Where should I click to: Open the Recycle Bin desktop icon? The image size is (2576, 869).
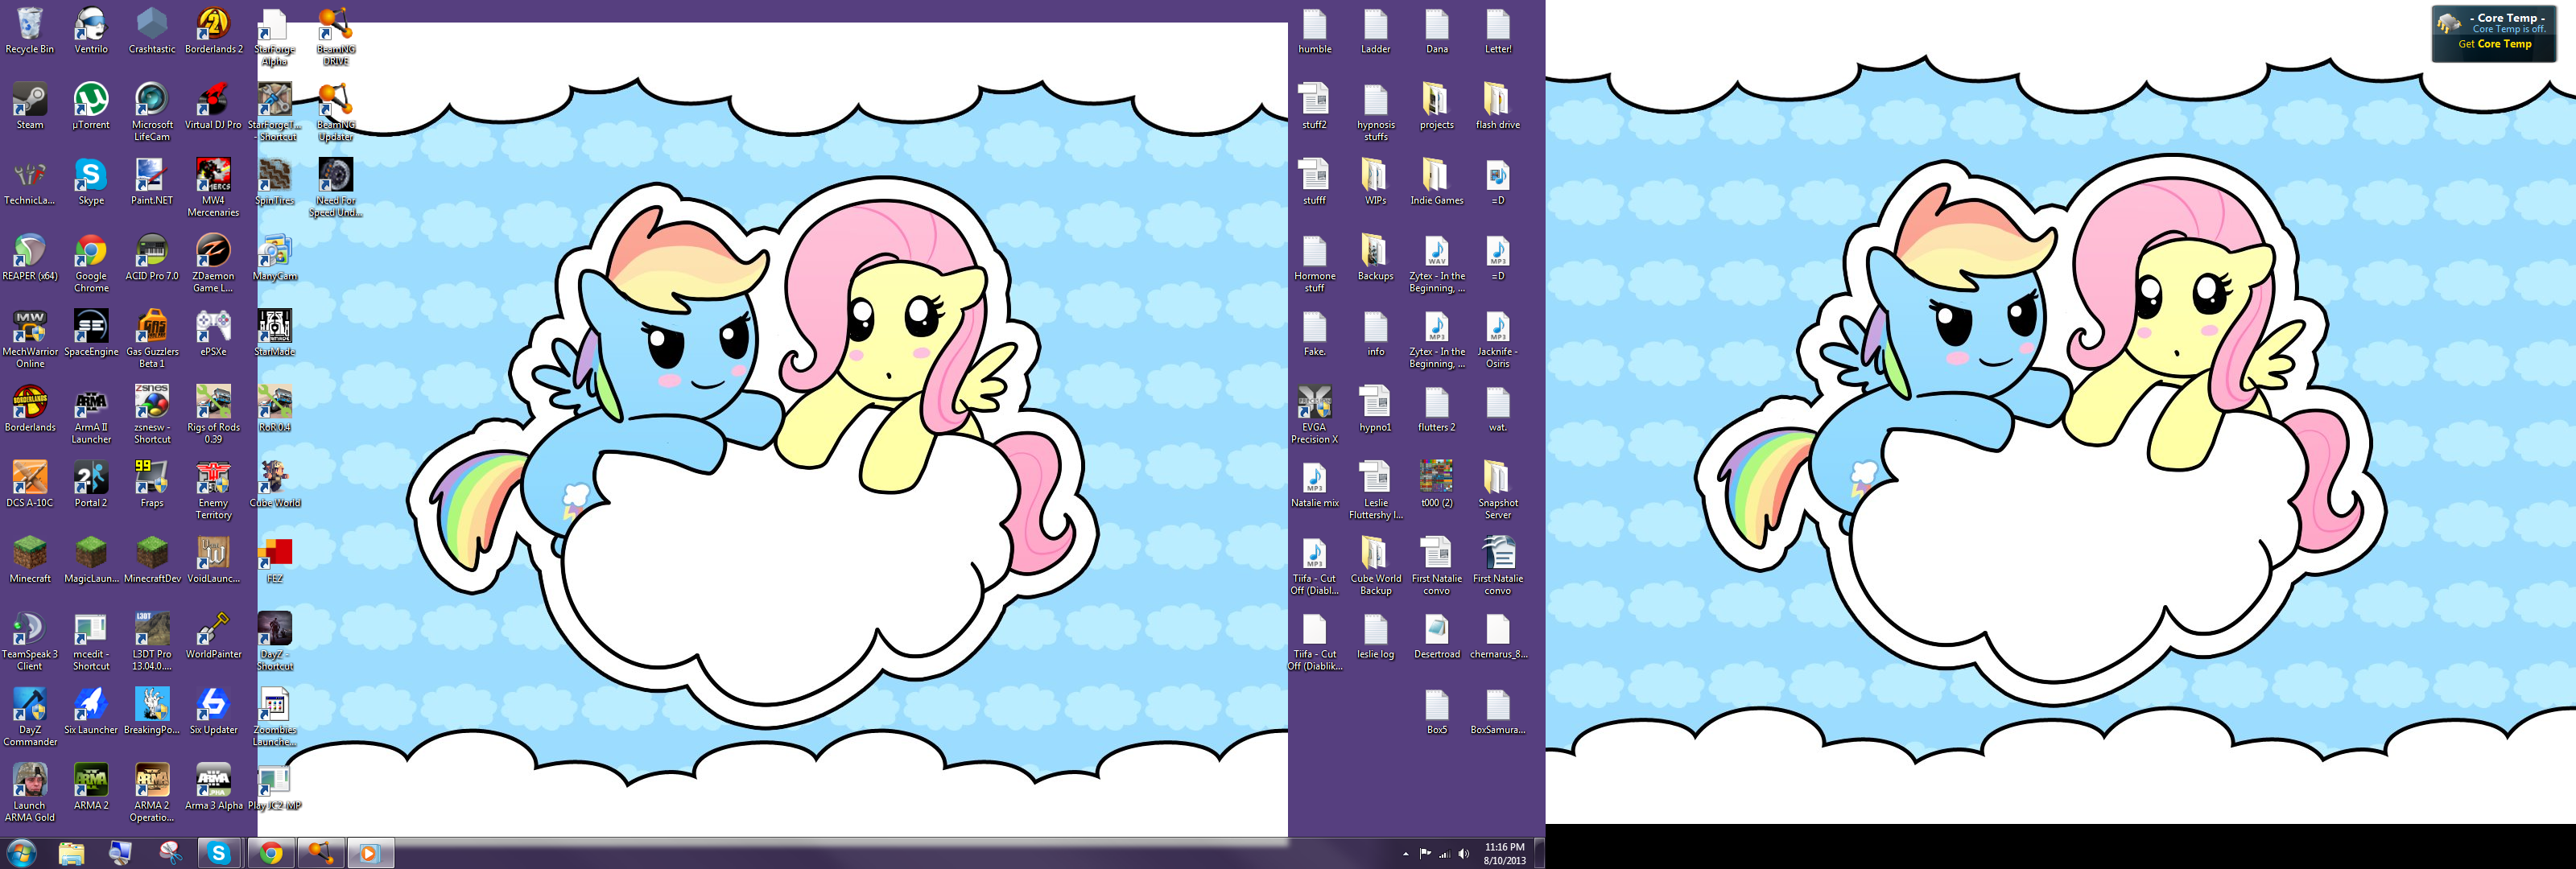30,31
